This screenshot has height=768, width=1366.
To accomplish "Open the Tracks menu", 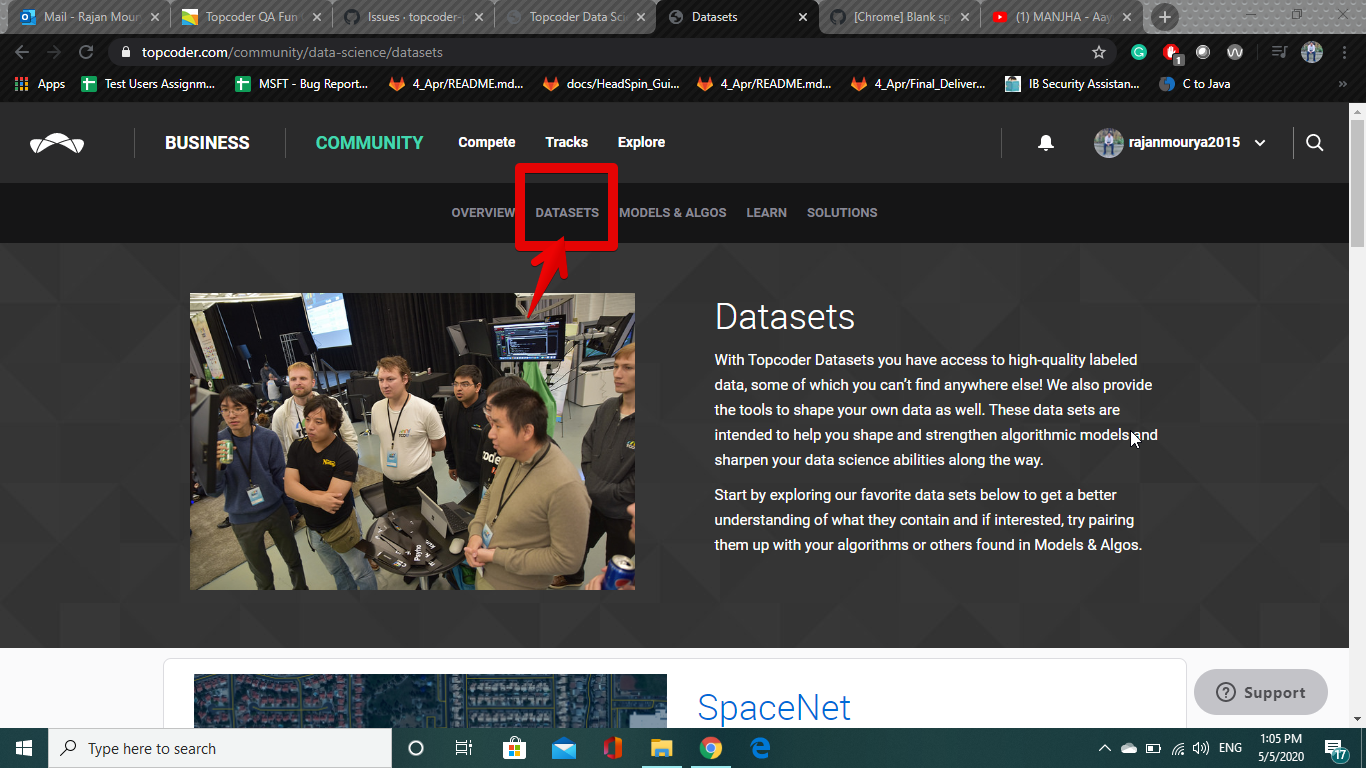I will tap(566, 142).
